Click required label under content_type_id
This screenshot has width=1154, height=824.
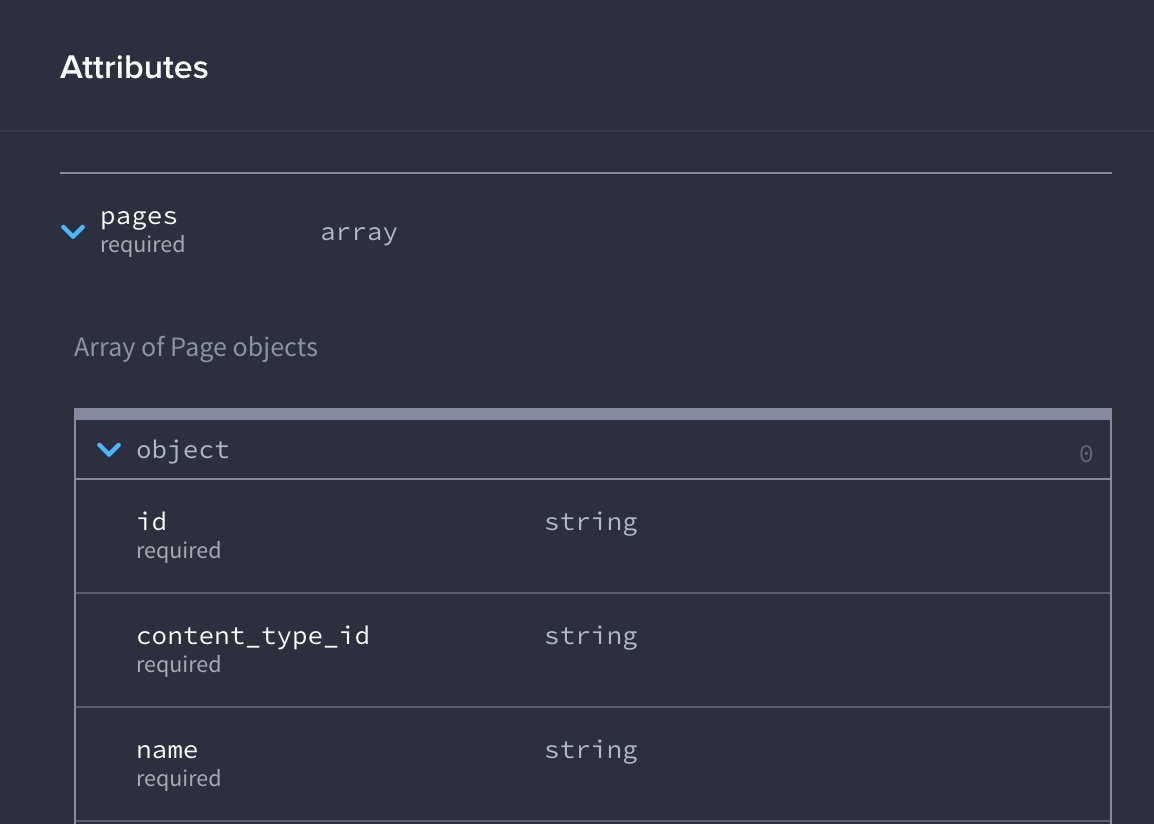[178, 665]
